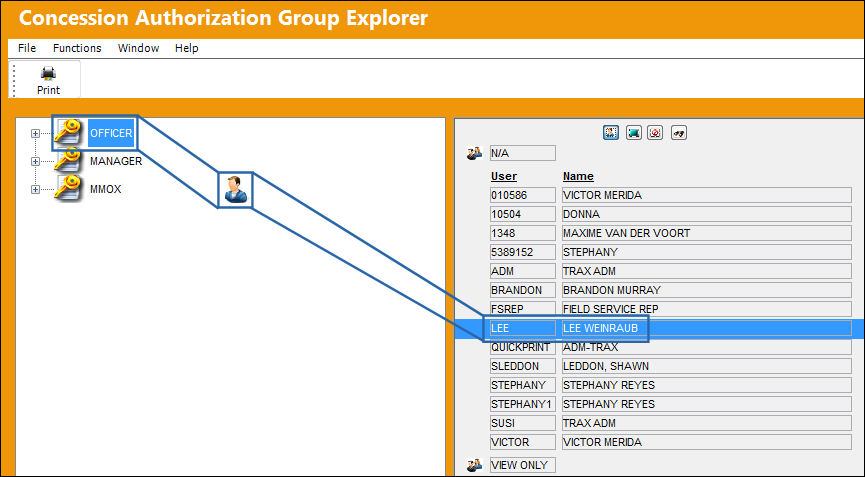The height and width of the screenshot is (477, 865).
Task: Select name VICTOR MERIDA in VICTOR row
Action: (x=707, y=442)
